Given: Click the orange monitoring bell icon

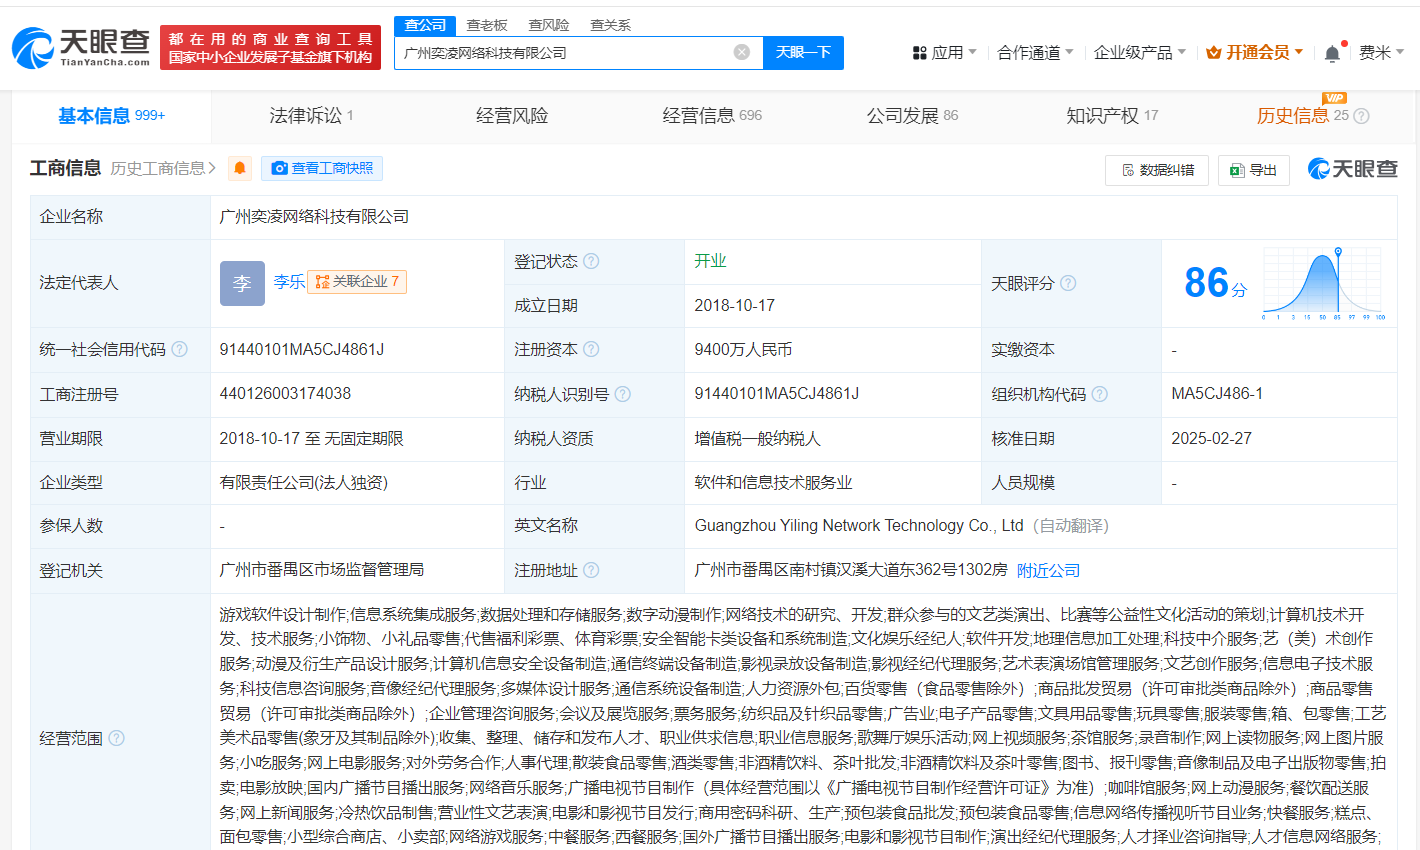Looking at the screenshot, I should [x=240, y=168].
